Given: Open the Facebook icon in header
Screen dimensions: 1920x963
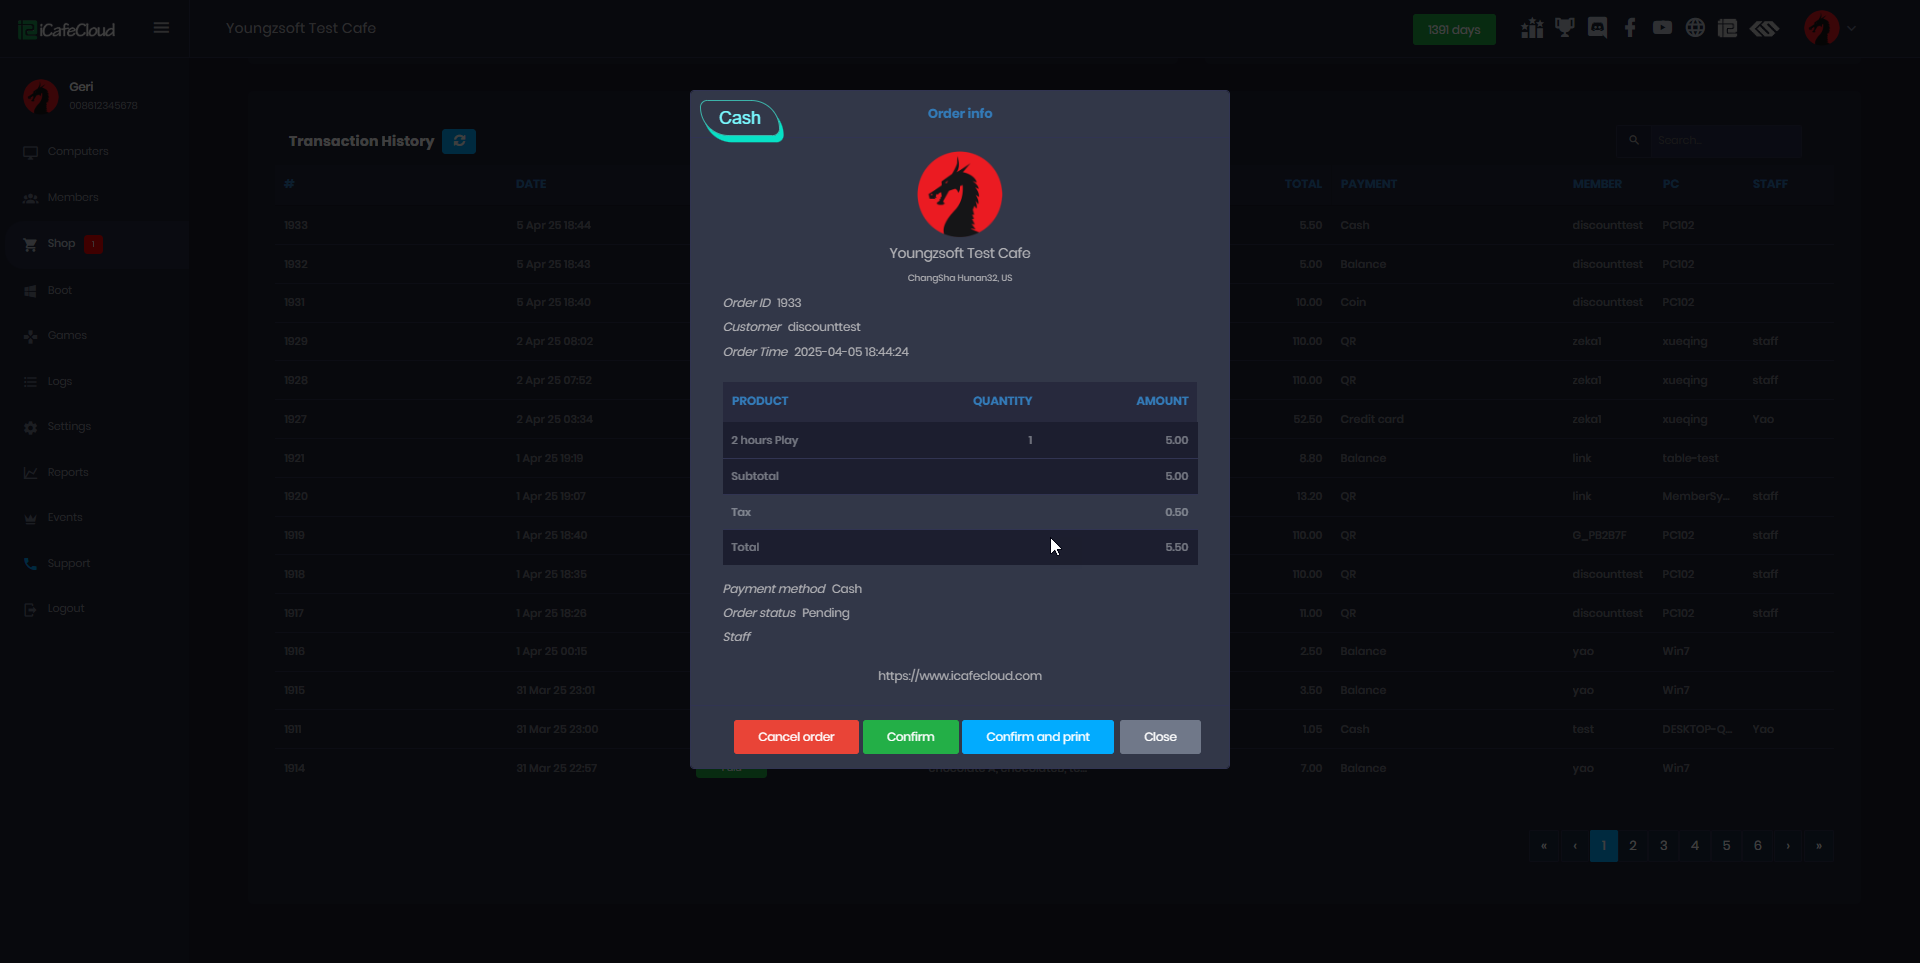Looking at the screenshot, I should 1630,28.
